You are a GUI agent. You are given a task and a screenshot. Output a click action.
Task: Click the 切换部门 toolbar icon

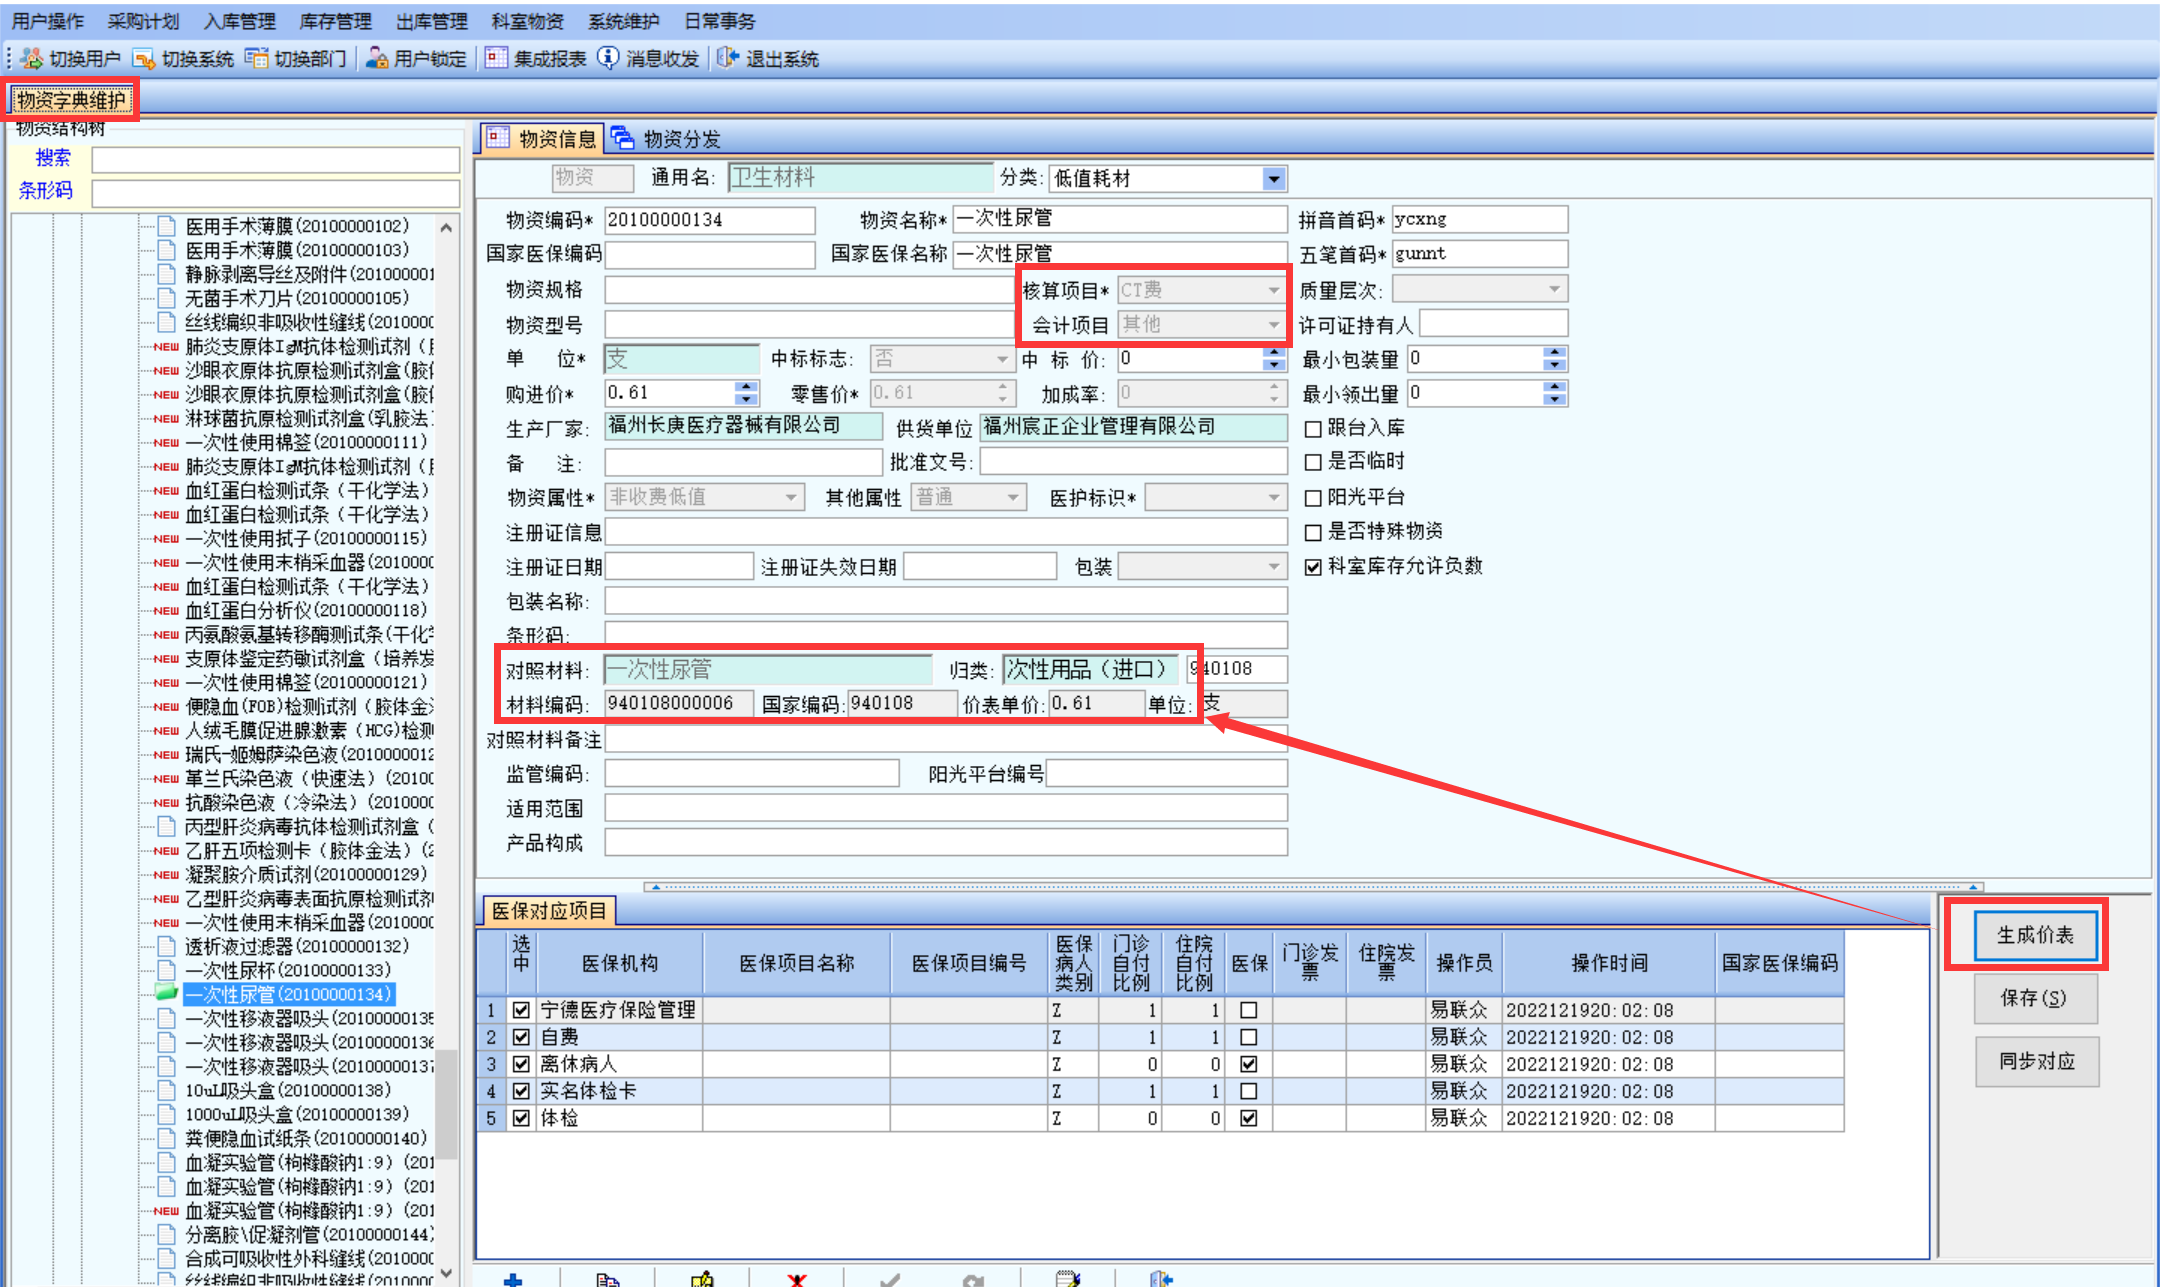257,59
